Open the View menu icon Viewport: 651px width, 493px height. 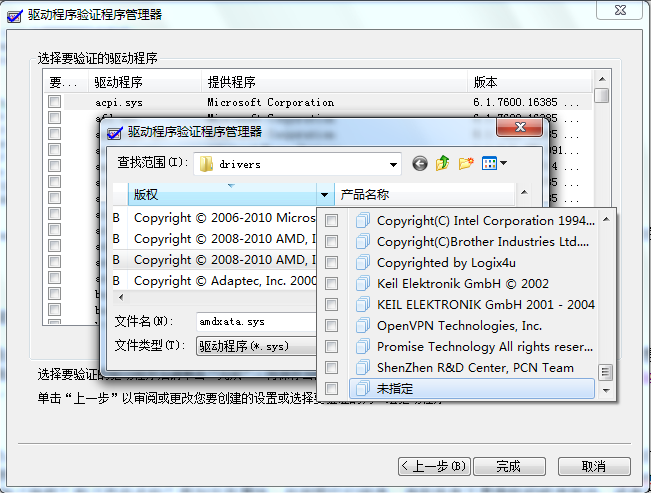coord(489,163)
